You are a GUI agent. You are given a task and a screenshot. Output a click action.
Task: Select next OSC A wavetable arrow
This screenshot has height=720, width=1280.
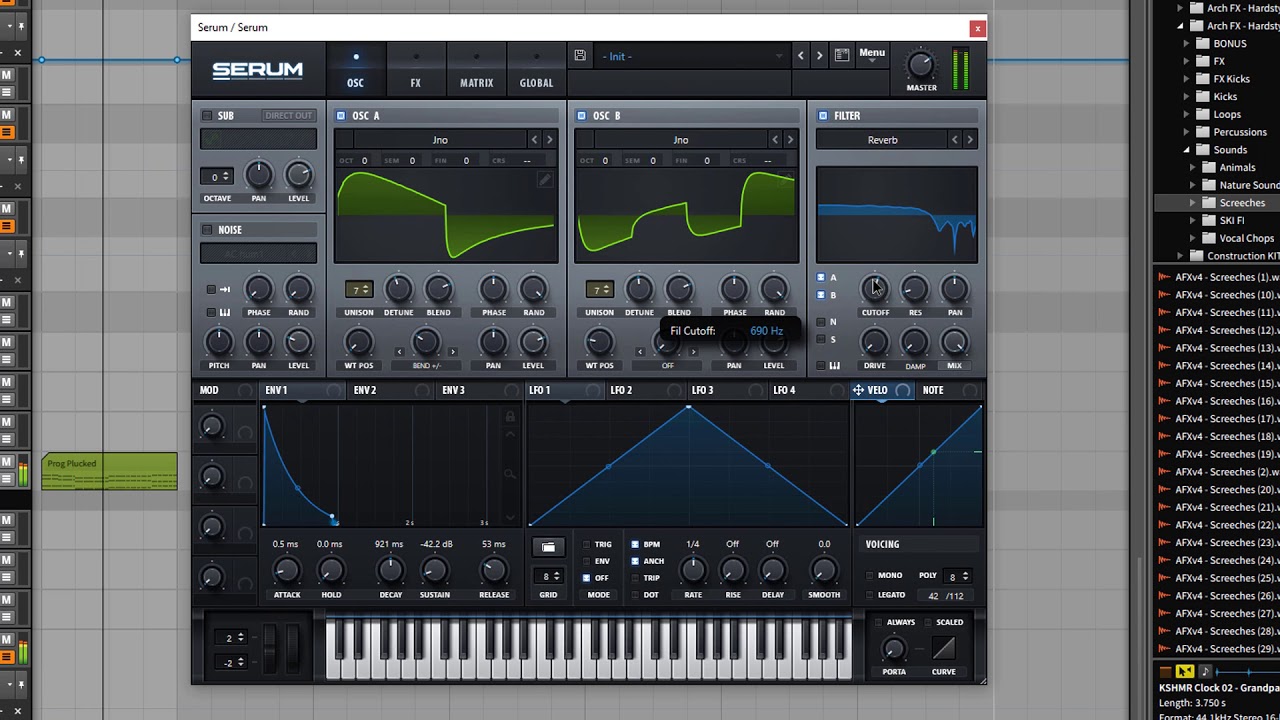[x=549, y=140]
